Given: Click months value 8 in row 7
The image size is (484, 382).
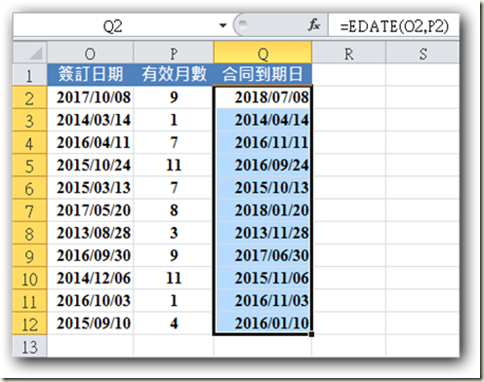Looking at the screenshot, I should pyautogui.click(x=173, y=211).
